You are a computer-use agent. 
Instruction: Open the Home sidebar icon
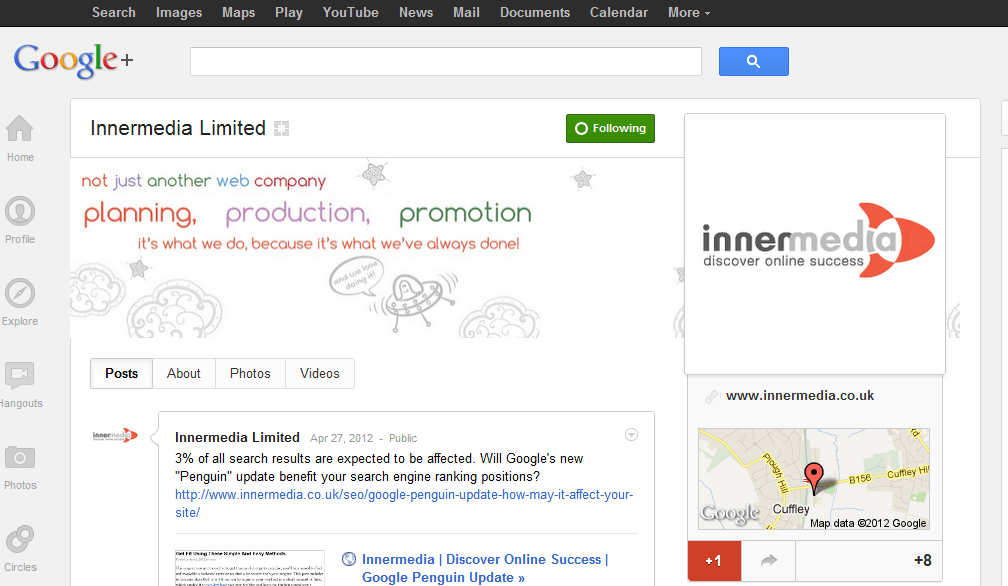click(20, 129)
